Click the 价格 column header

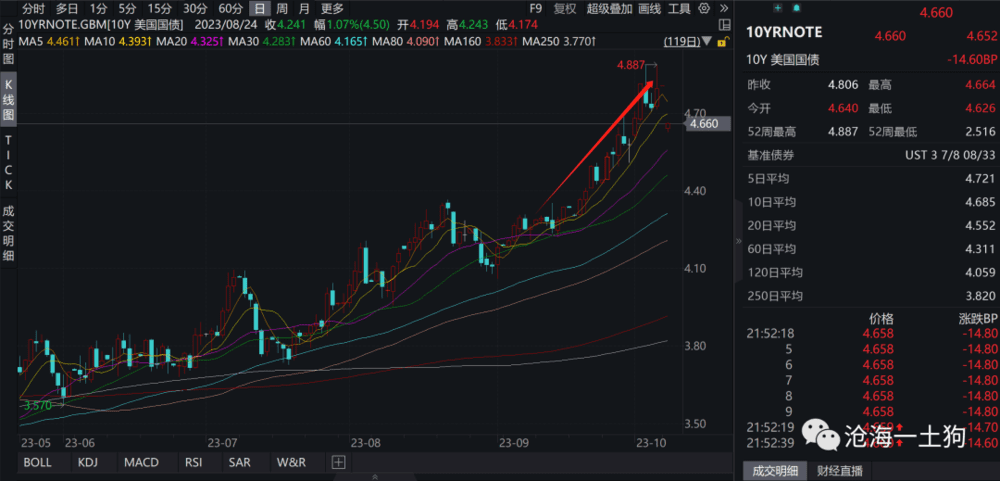tap(881, 318)
